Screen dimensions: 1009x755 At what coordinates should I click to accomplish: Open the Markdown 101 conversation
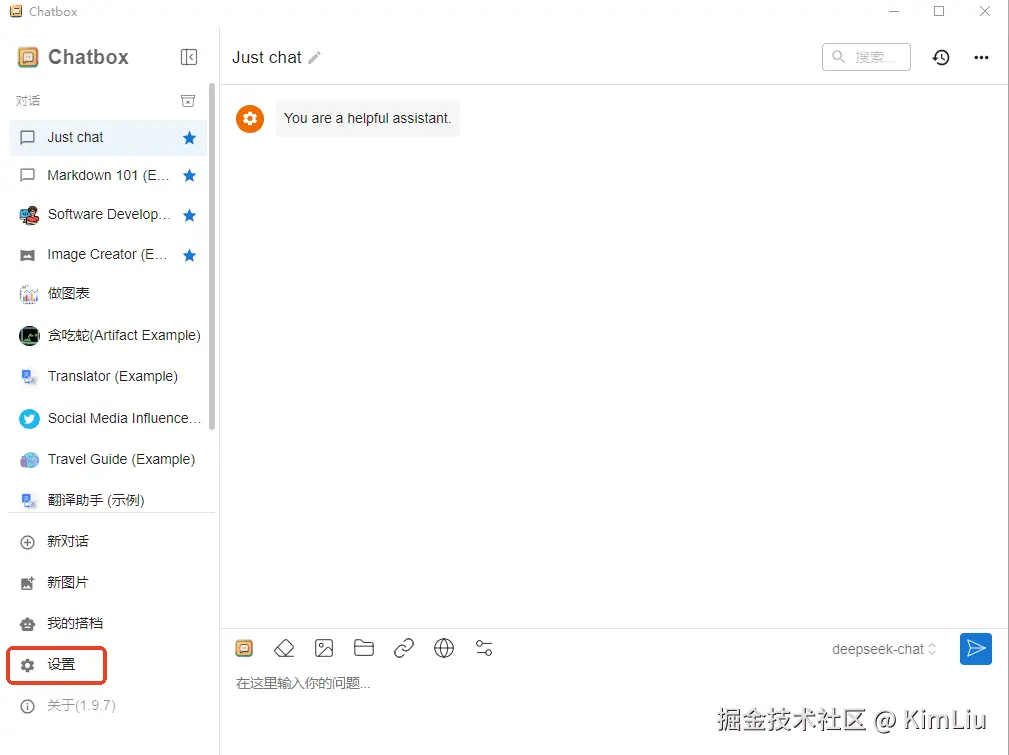point(108,175)
